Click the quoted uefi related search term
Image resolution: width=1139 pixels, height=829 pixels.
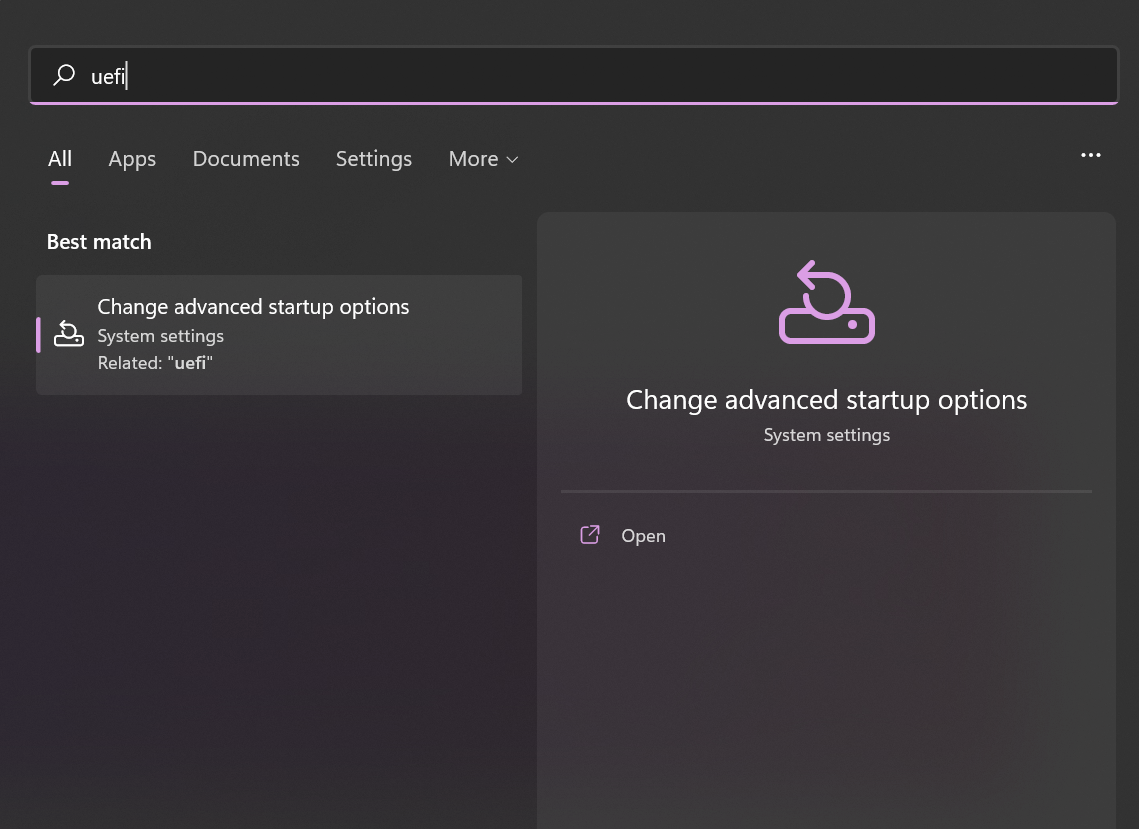[190, 362]
